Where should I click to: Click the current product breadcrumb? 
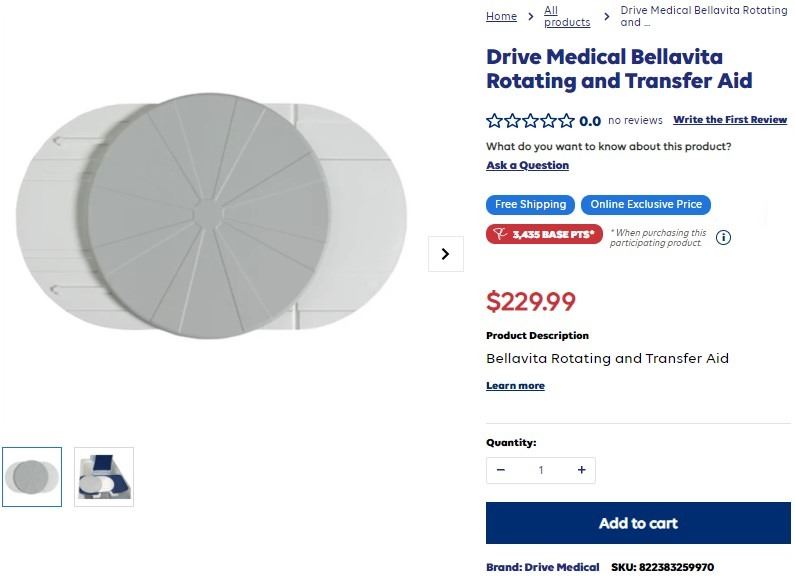(x=703, y=17)
